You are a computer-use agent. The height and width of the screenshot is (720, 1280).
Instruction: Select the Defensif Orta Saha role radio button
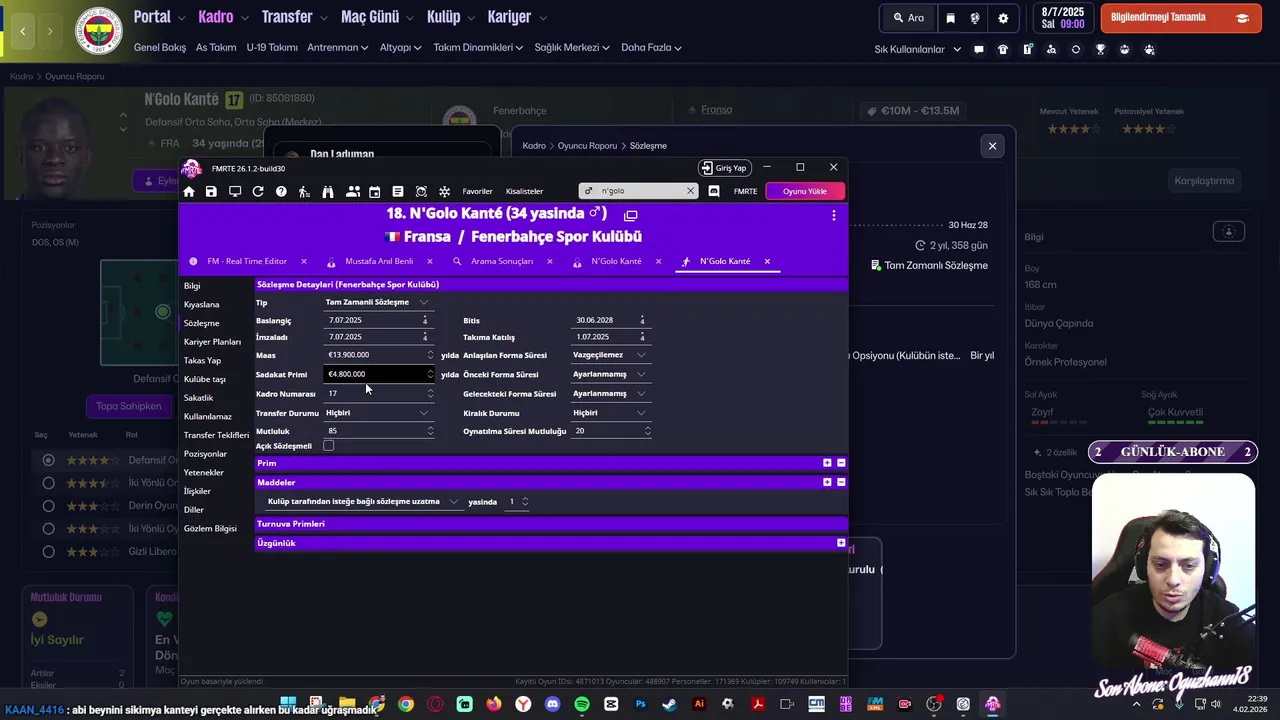tap(48, 460)
